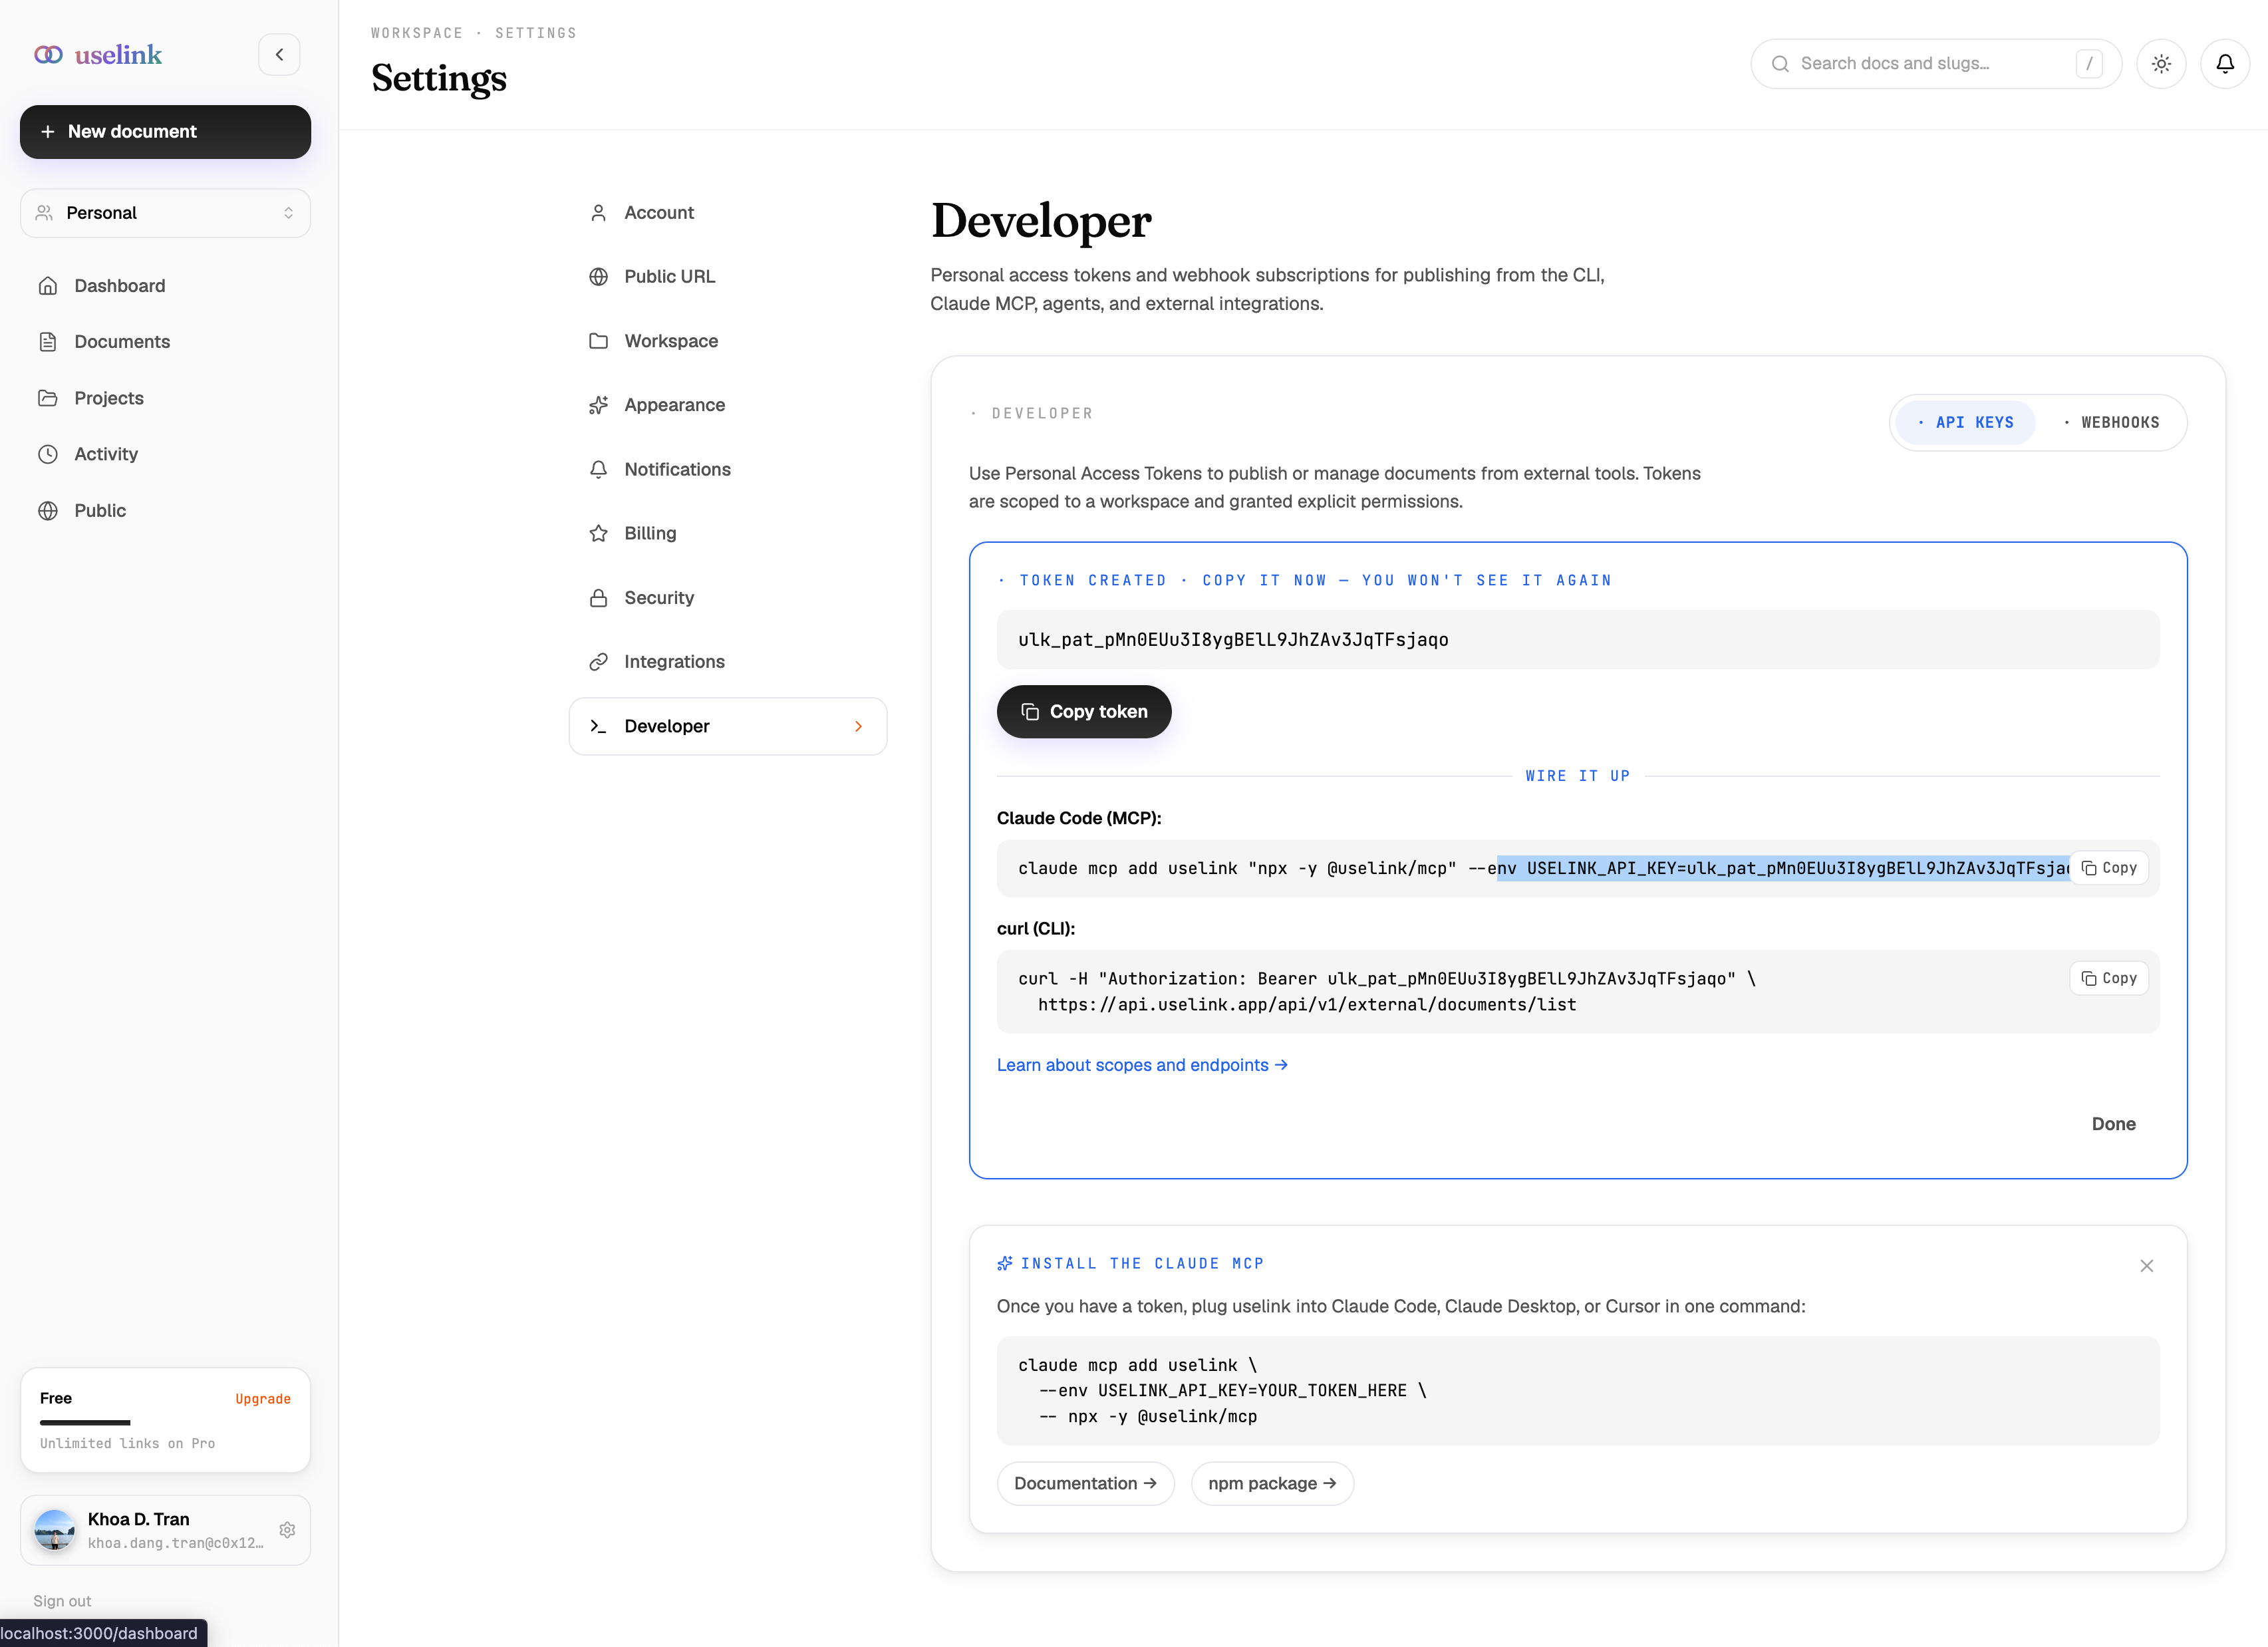Create a New document
This screenshot has width=2268, height=1647.
[165, 132]
